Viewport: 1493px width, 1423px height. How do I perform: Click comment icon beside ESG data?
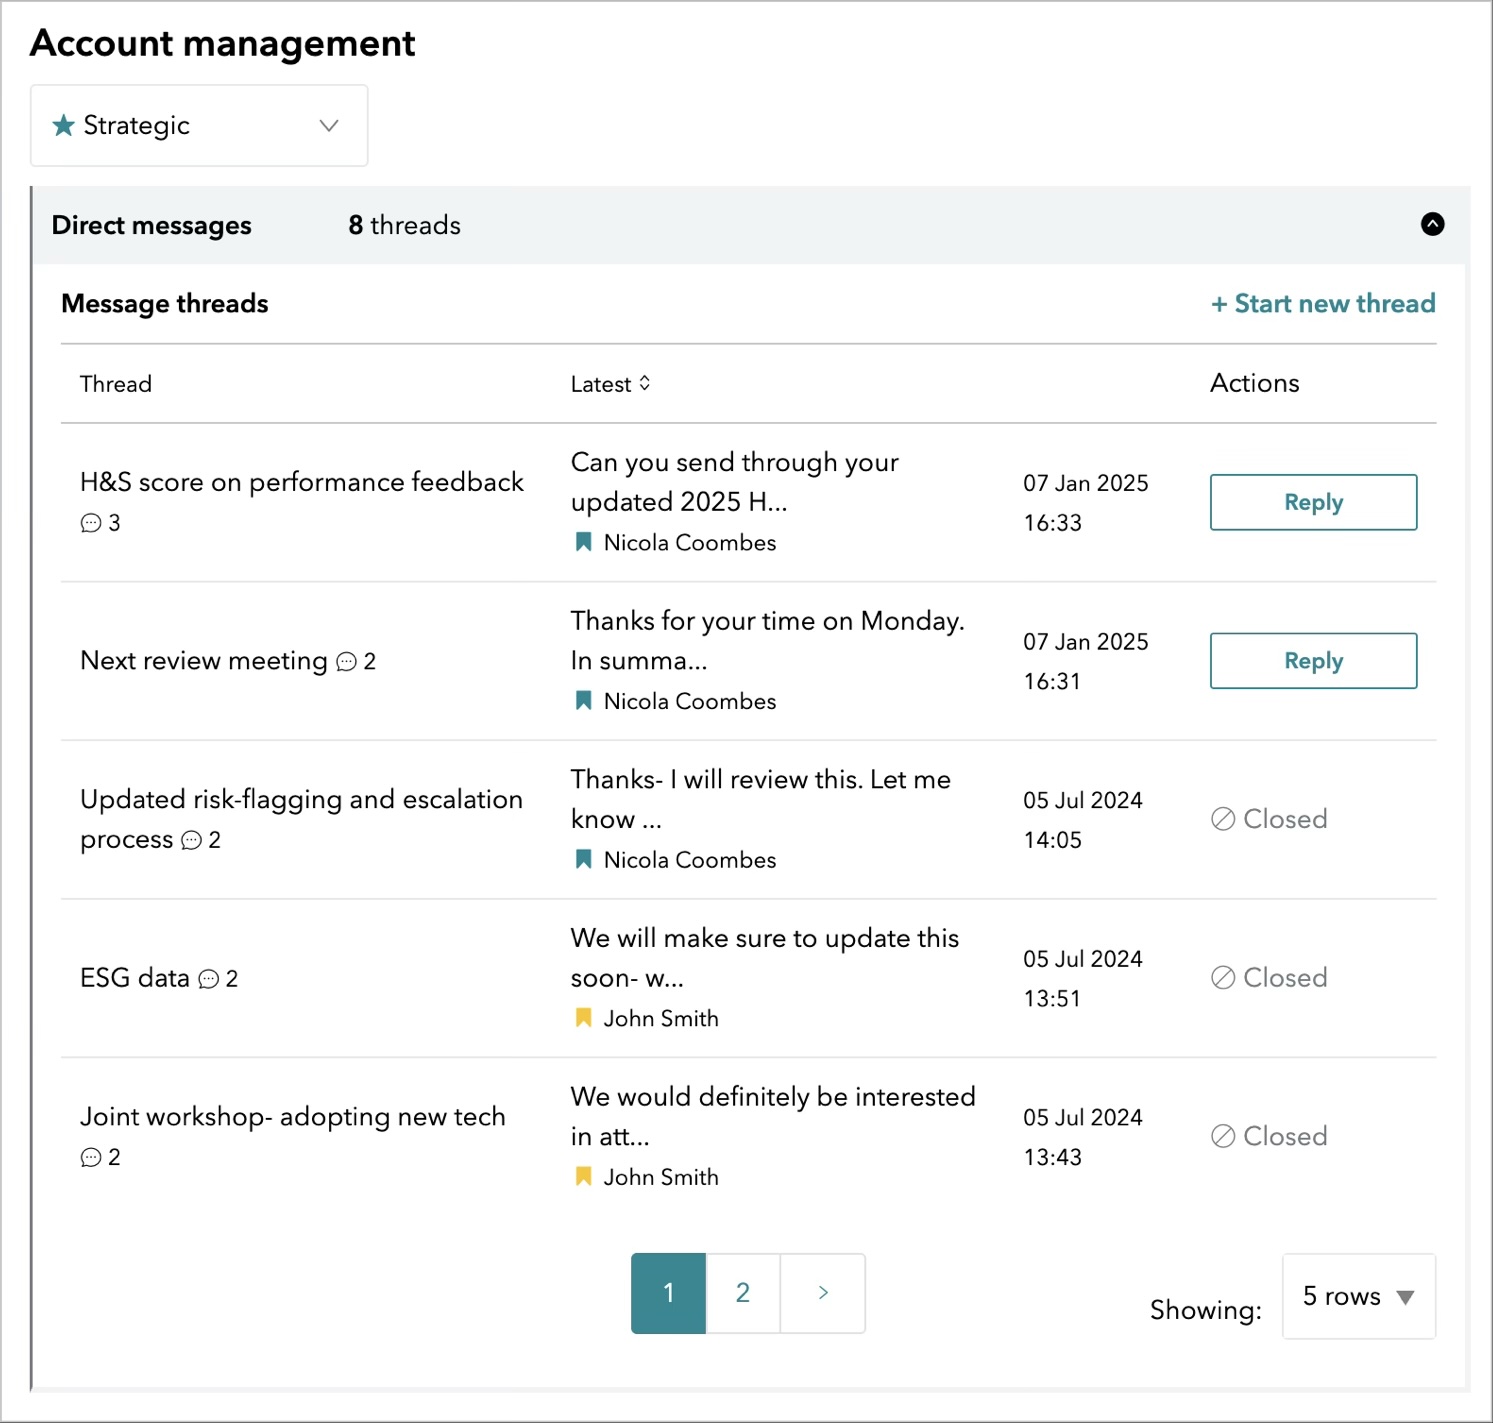[x=209, y=979]
